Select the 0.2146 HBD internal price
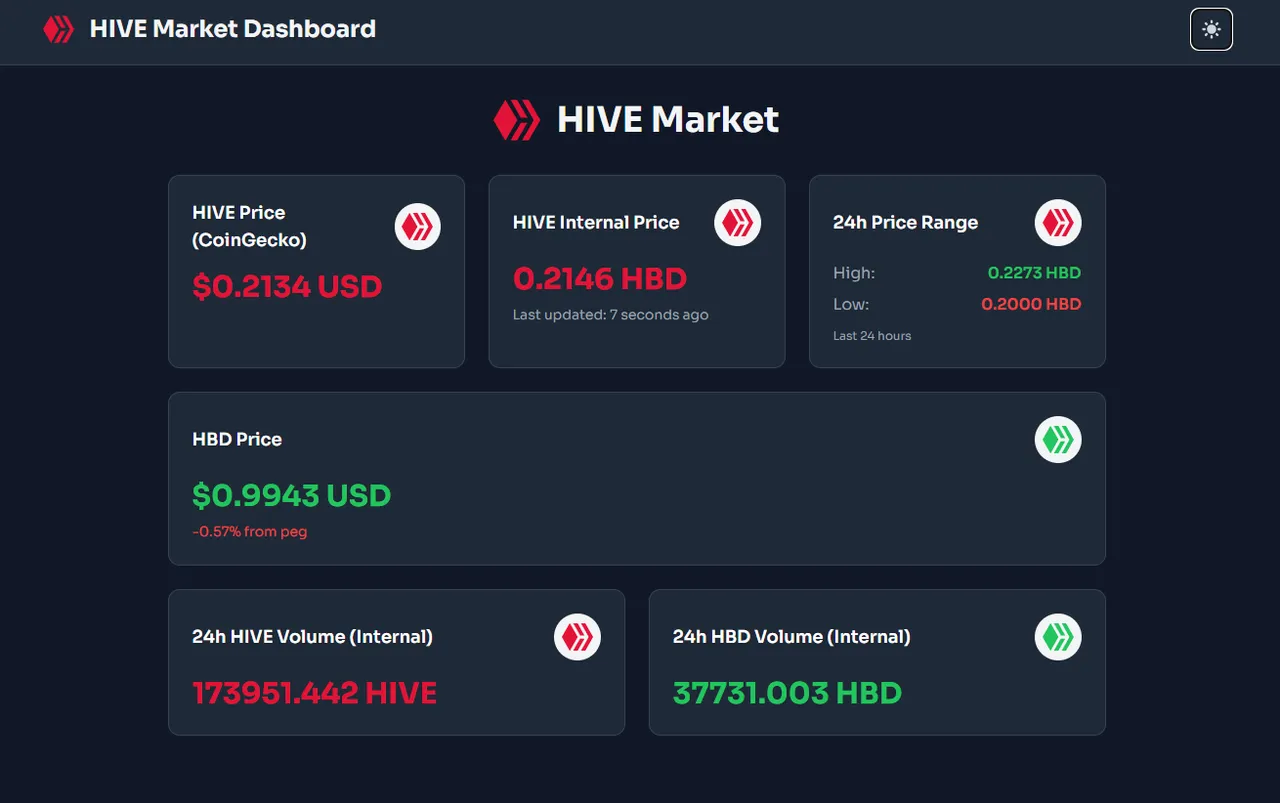The image size is (1280, 803). (600, 279)
